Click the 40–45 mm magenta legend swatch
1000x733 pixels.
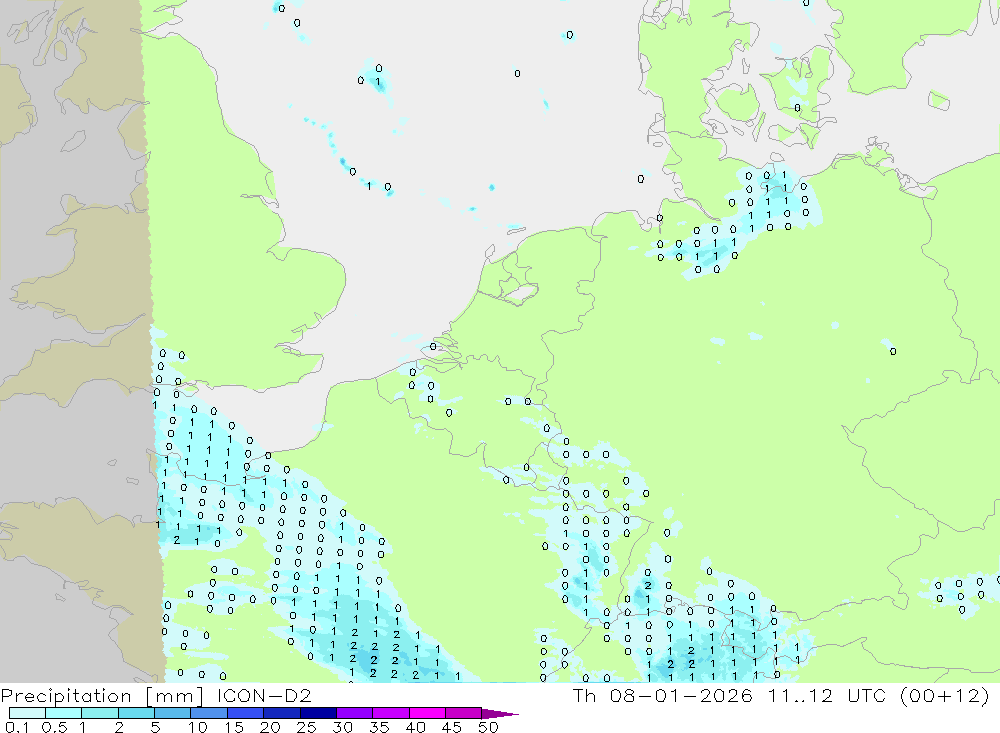click(x=427, y=713)
